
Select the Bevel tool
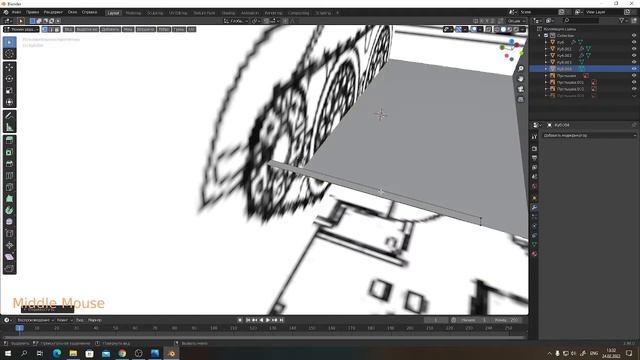tap(9, 164)
